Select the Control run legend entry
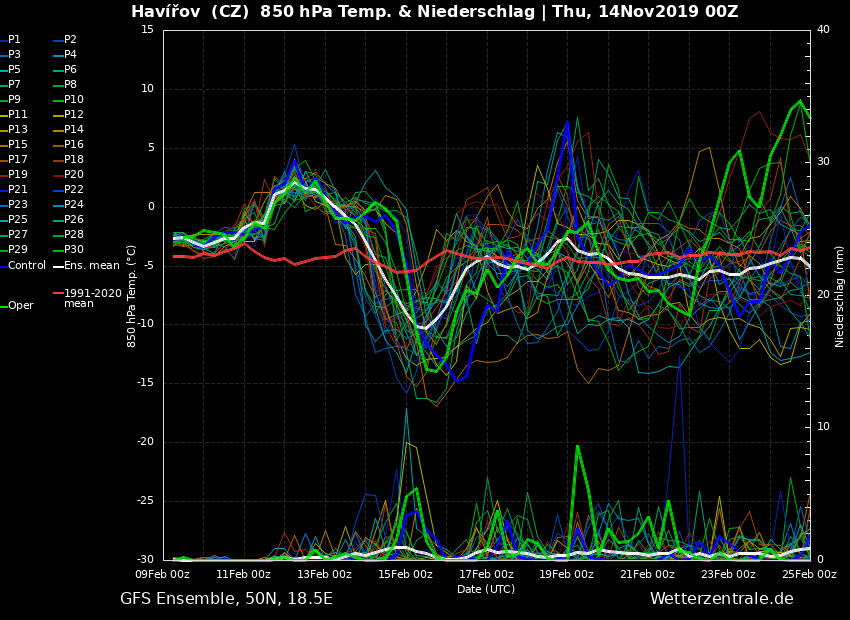This screenshot has height=620, width=850. (27, 265)
